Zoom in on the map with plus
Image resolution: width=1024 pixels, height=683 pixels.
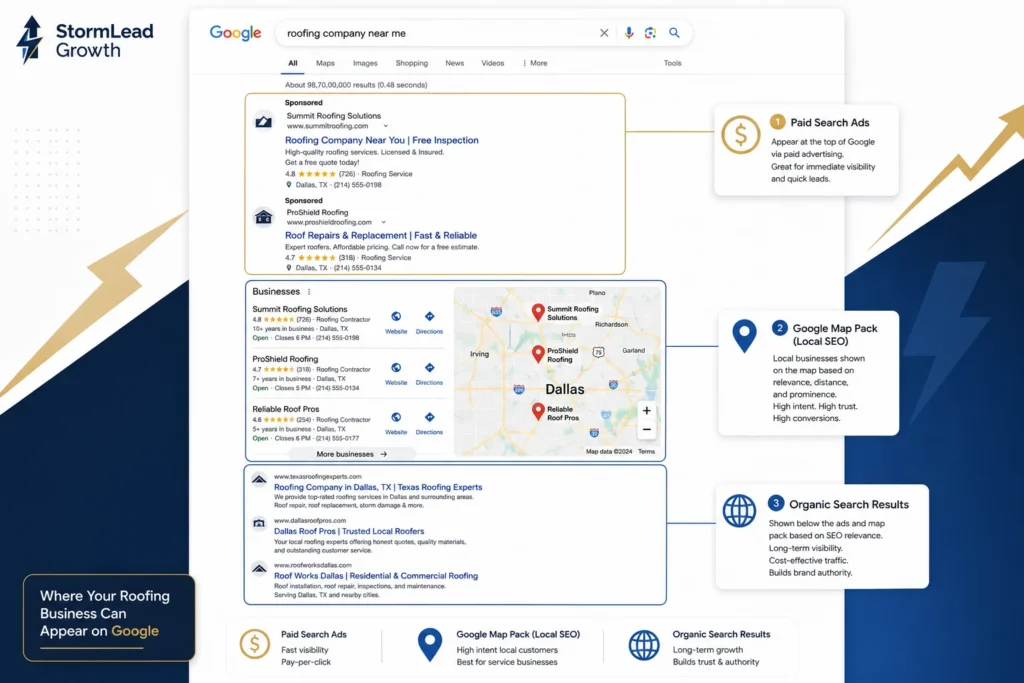pos(647,411)
